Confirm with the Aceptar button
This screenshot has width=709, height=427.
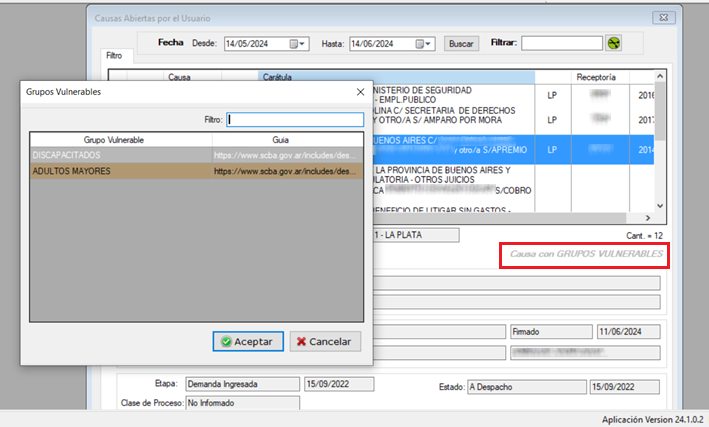click(248, 341)
